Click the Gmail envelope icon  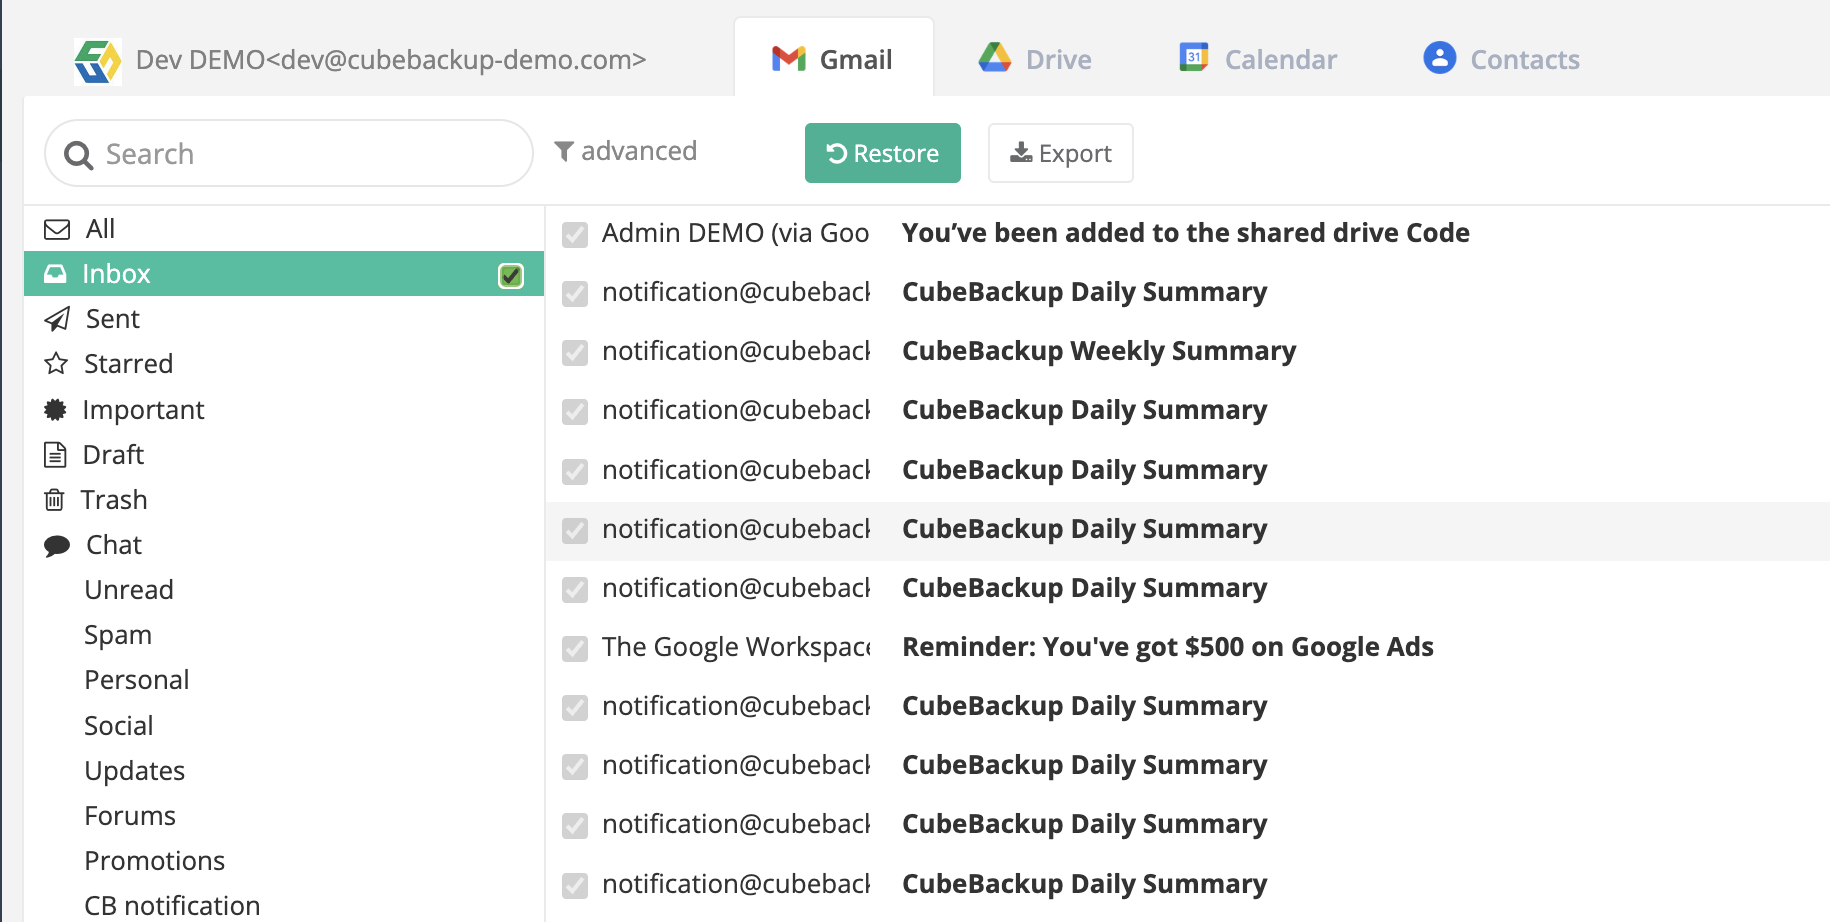[789, 59]
